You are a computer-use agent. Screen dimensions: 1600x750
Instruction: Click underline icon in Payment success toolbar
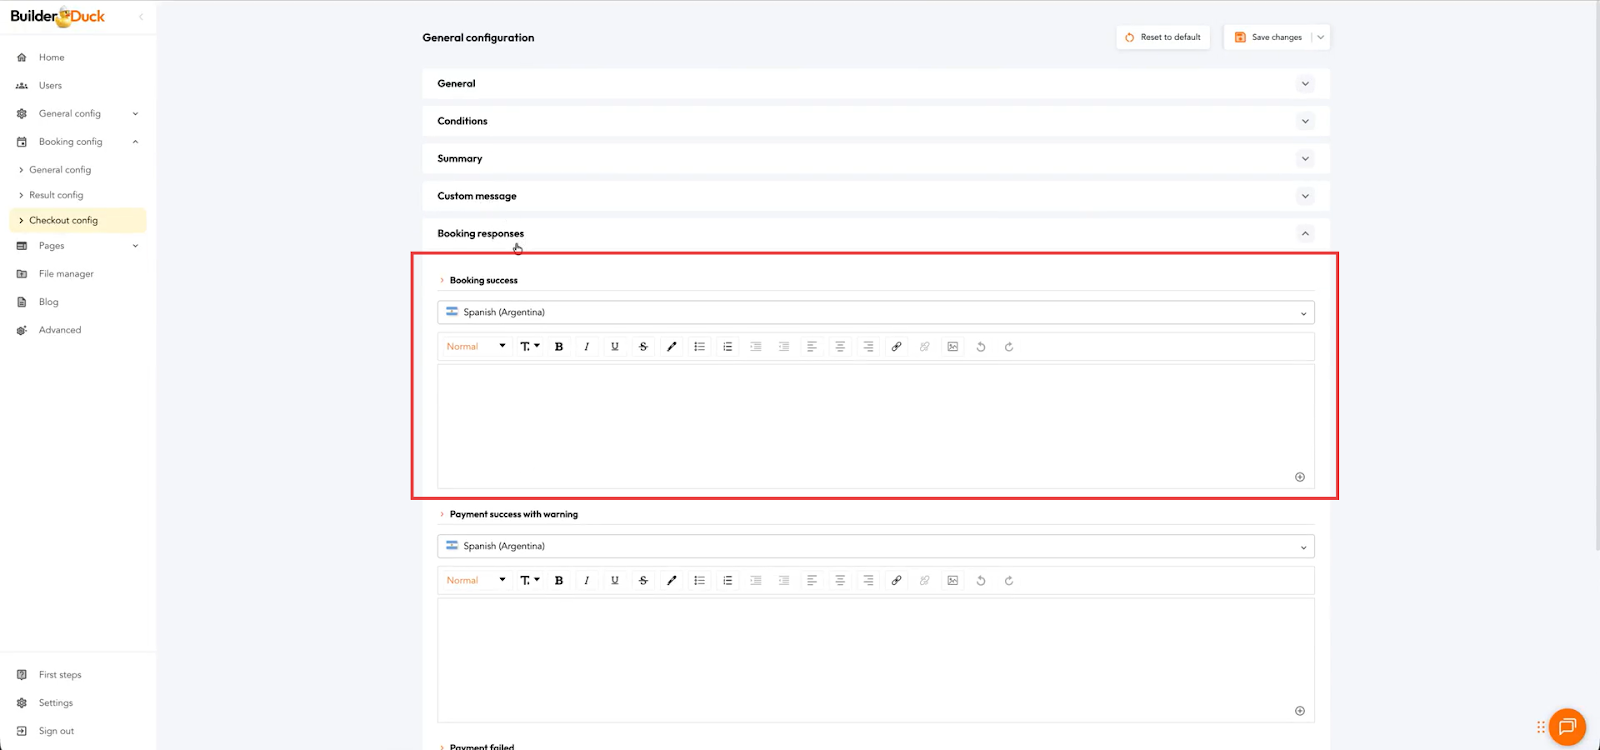[615, 581]
